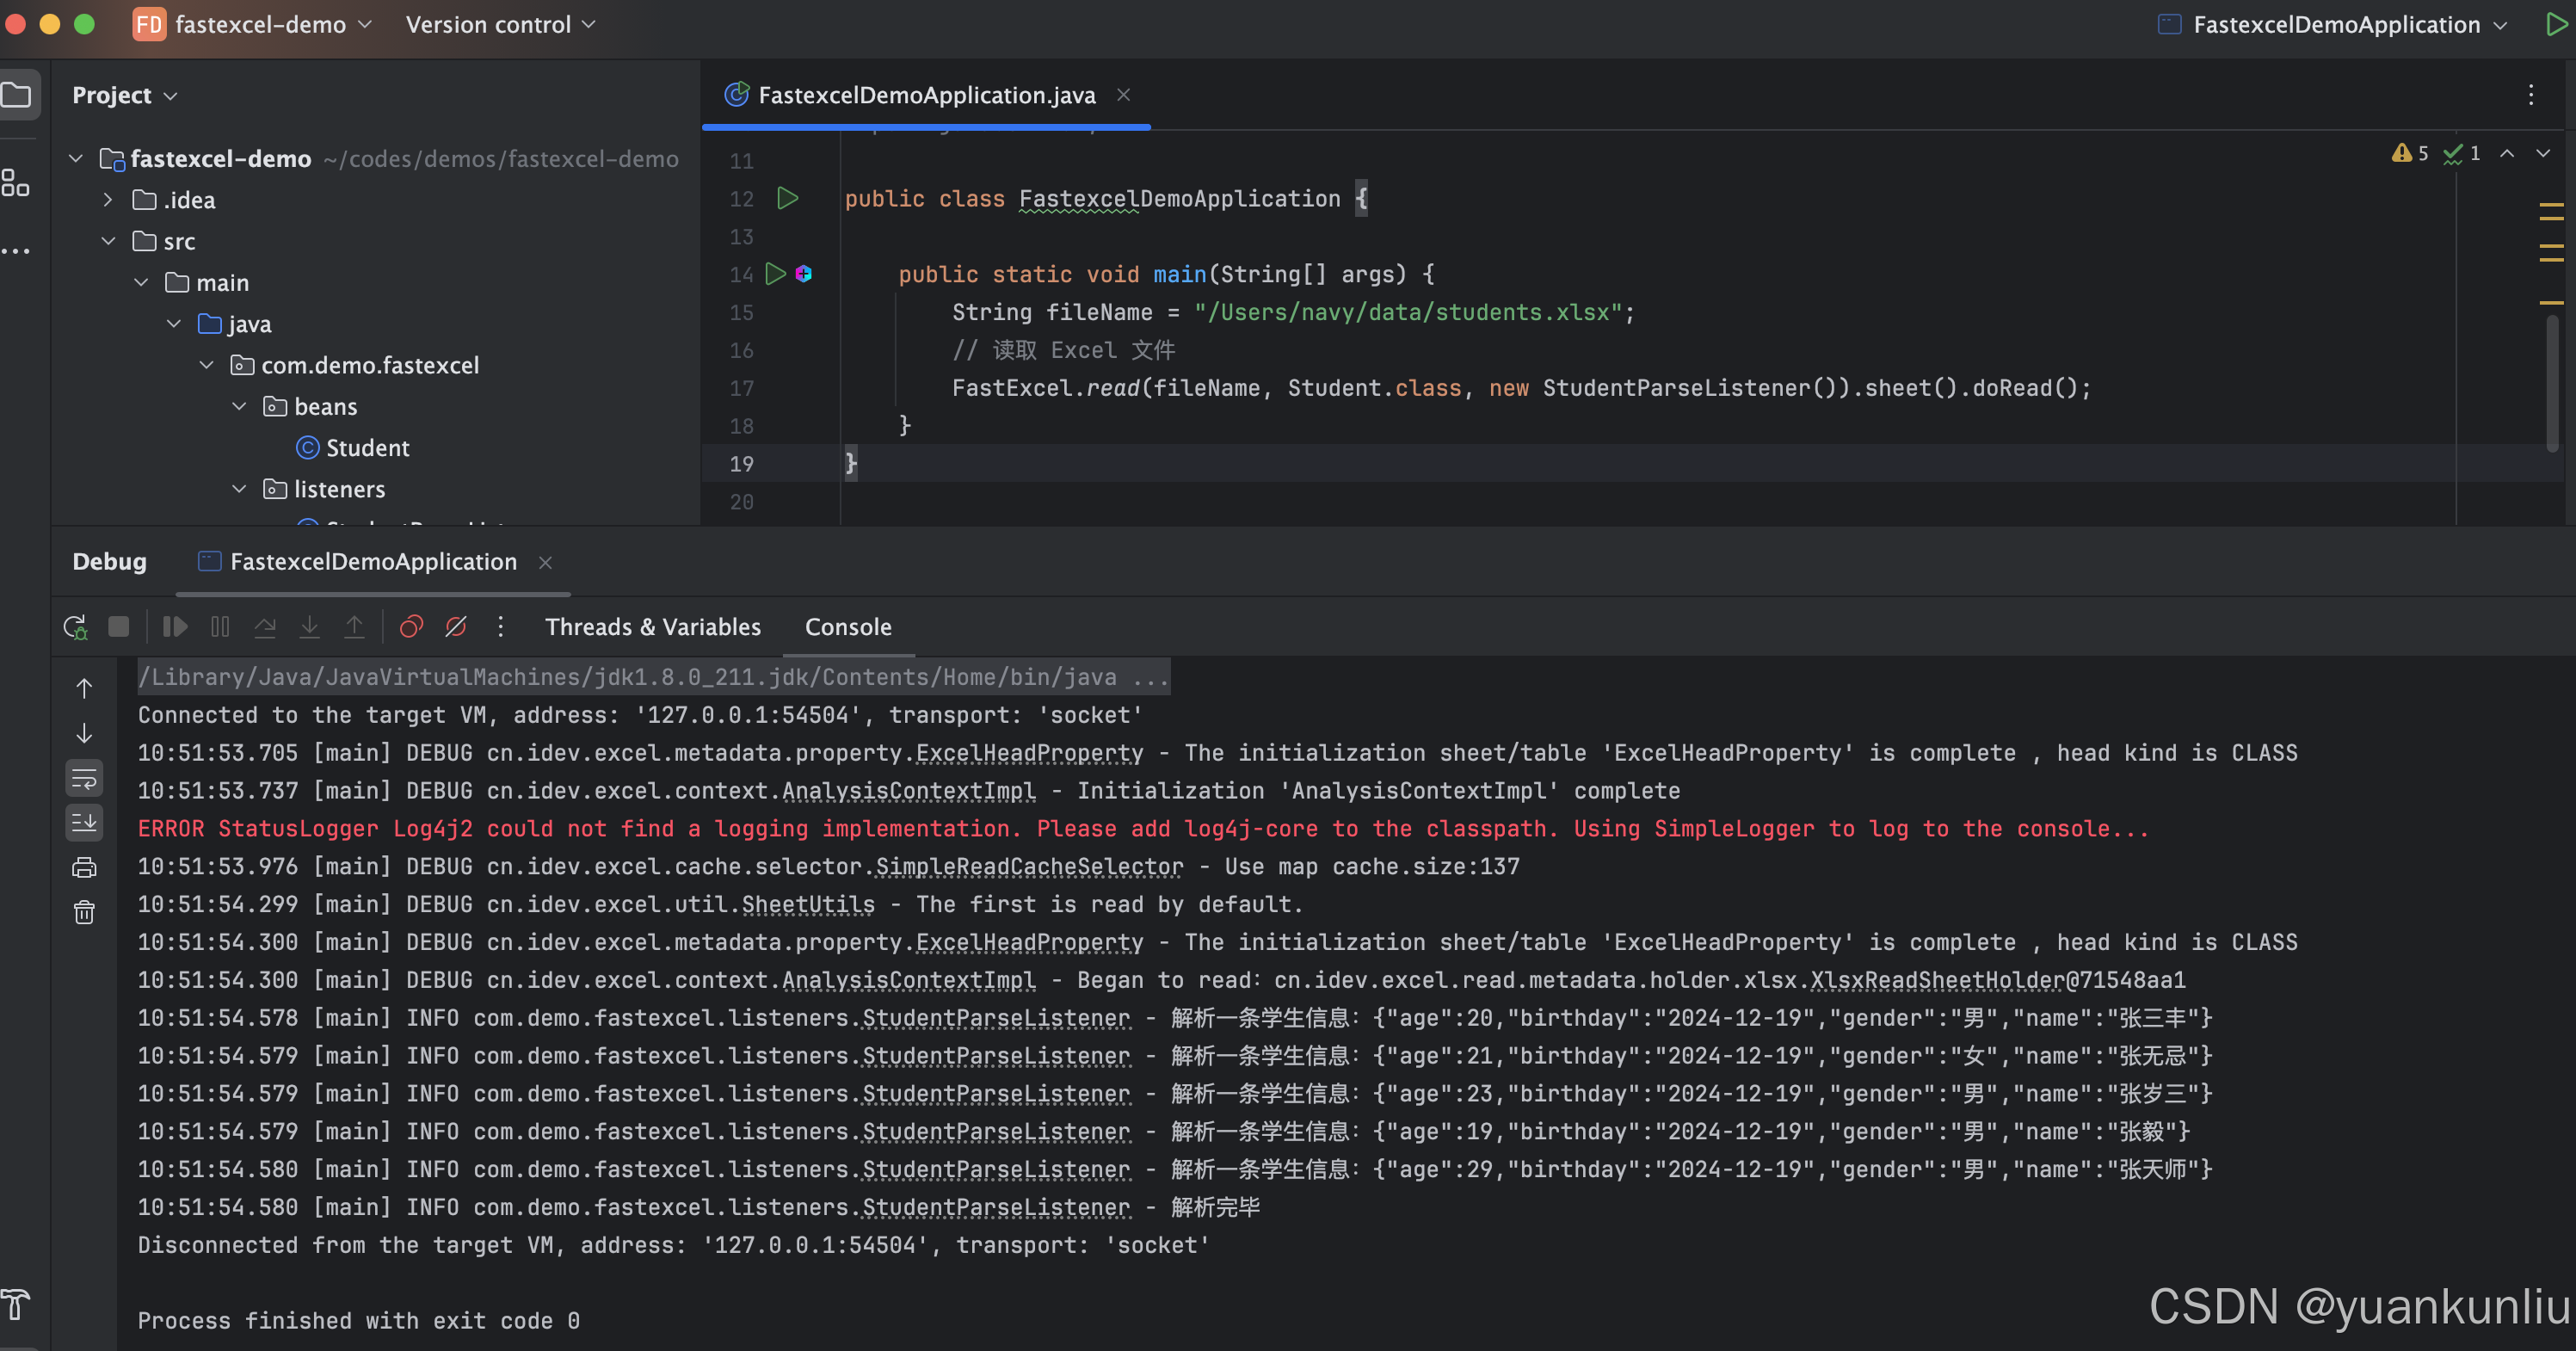The height and width of the screenshot is (1351, 2576).
Task: Click the editor vertical scrollbar
Action: pos(2551,384)
